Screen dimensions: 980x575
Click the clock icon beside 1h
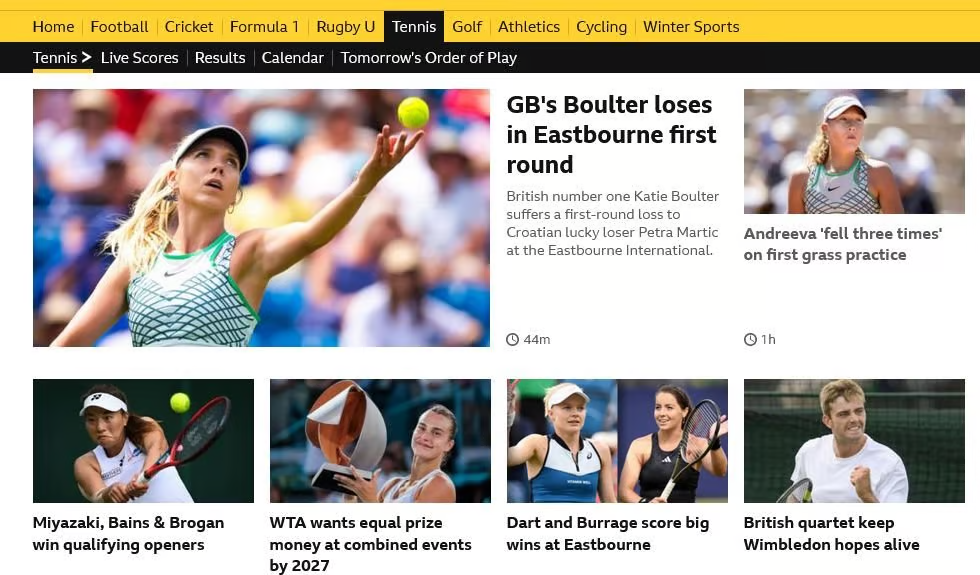tap(750, 339)
